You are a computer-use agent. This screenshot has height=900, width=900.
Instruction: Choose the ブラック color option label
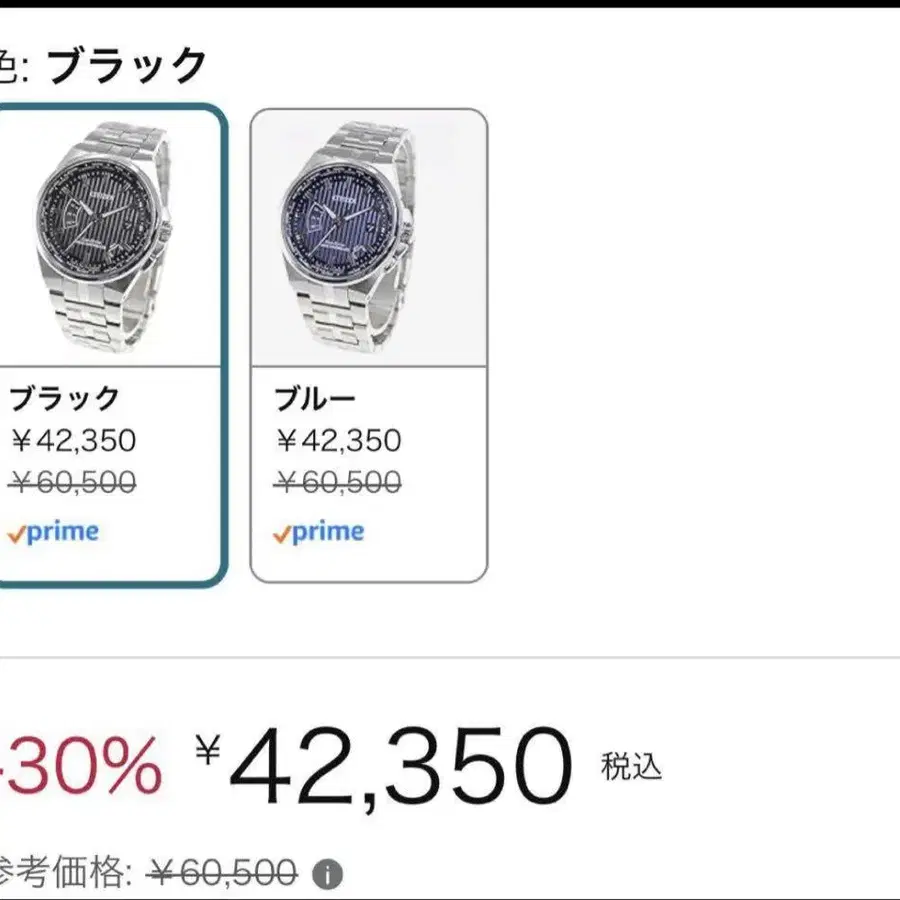[x=64, y=398]
